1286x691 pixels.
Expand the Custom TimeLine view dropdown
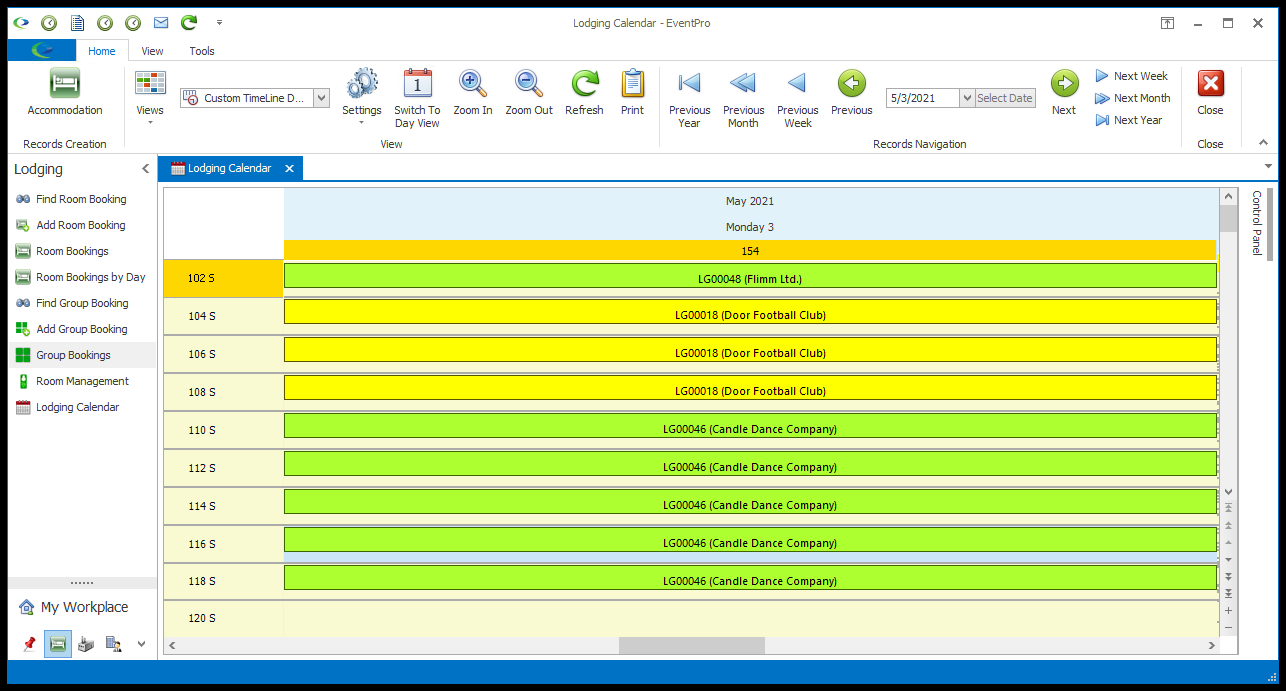point(321,98)
